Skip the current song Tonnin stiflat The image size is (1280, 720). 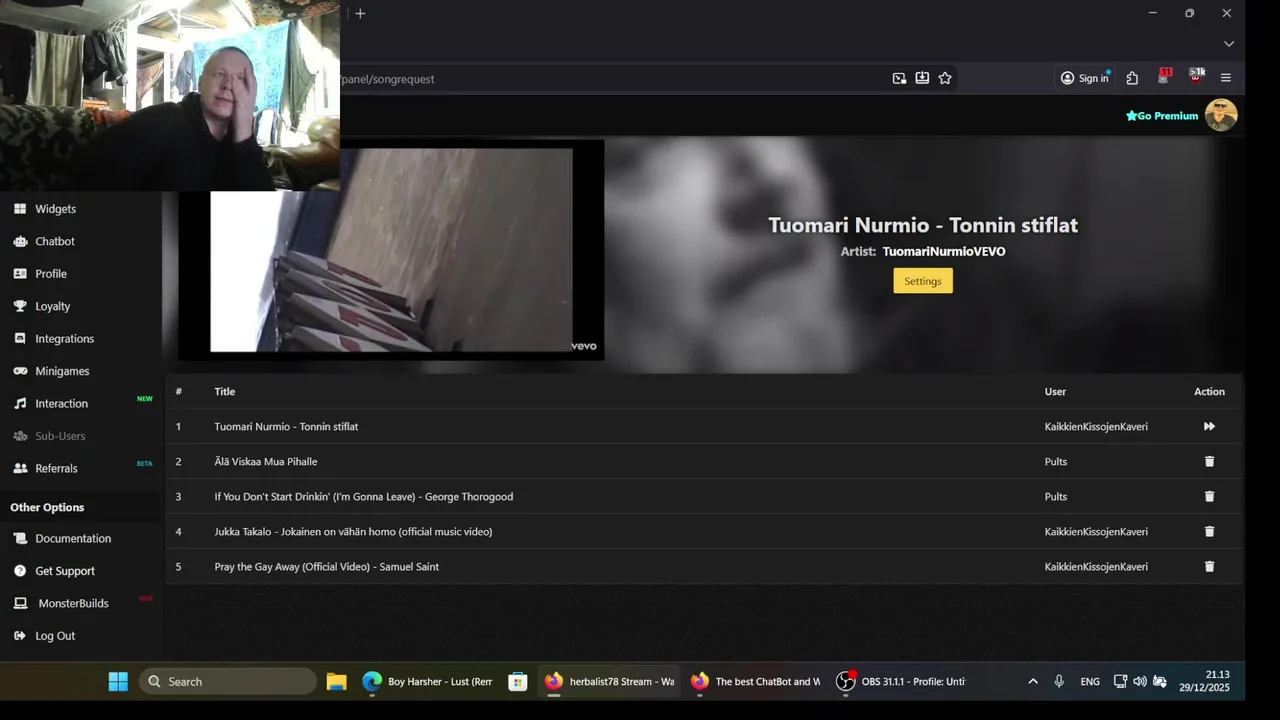point(1209,426)
